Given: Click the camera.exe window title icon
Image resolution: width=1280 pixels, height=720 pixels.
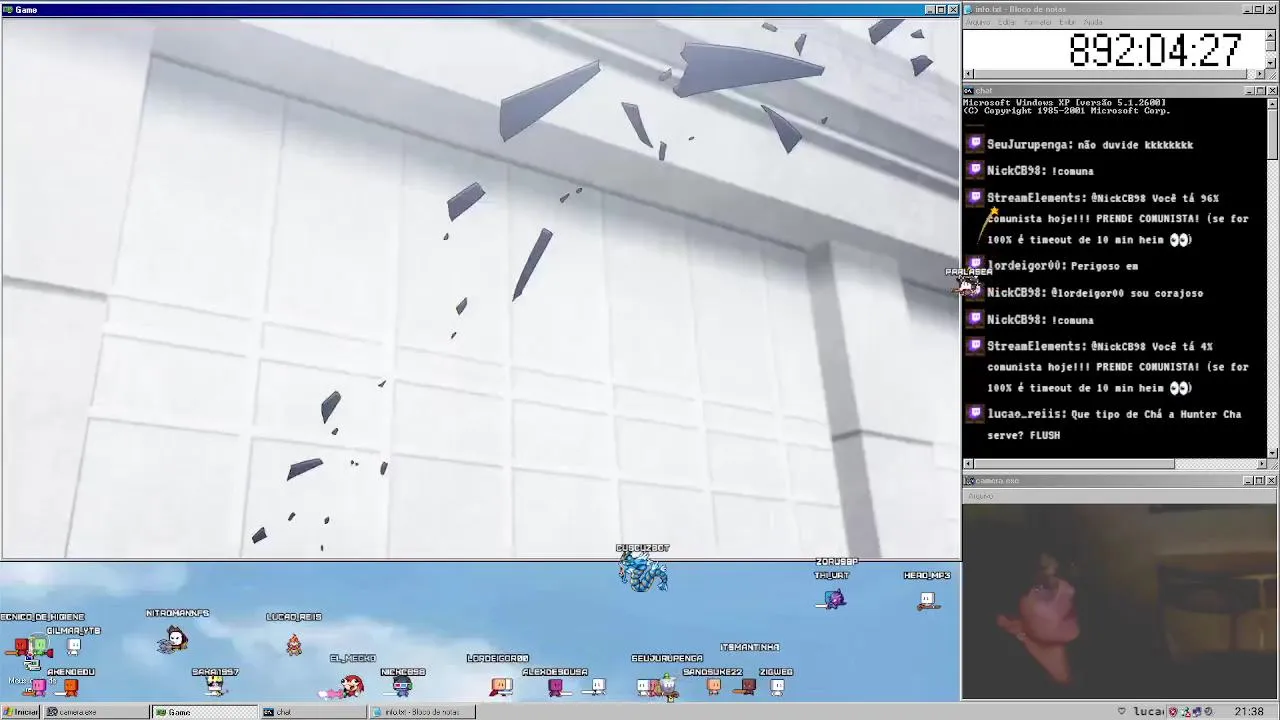Looking at the screenshot, I should click(x=969, y=481).
